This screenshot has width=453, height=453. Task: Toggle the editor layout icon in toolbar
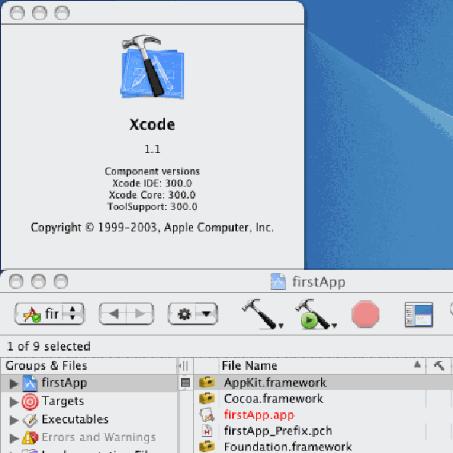click(x=419, y=314)
